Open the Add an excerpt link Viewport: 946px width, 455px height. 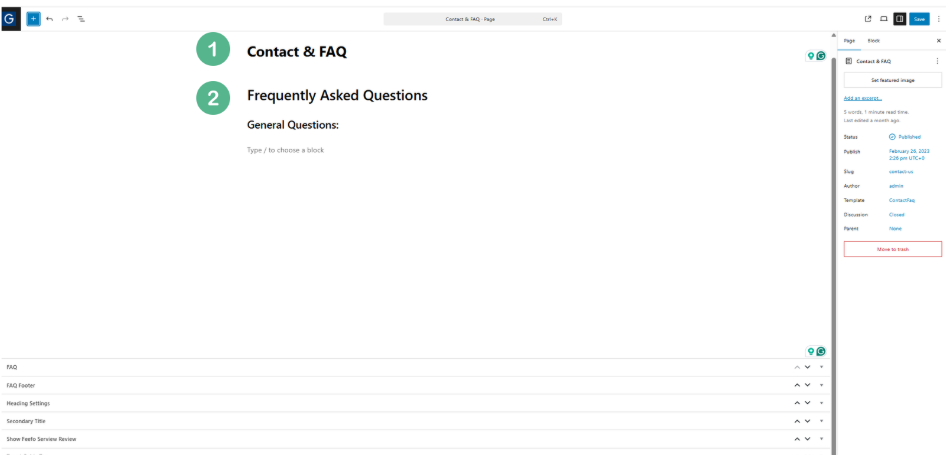point(863,98)
